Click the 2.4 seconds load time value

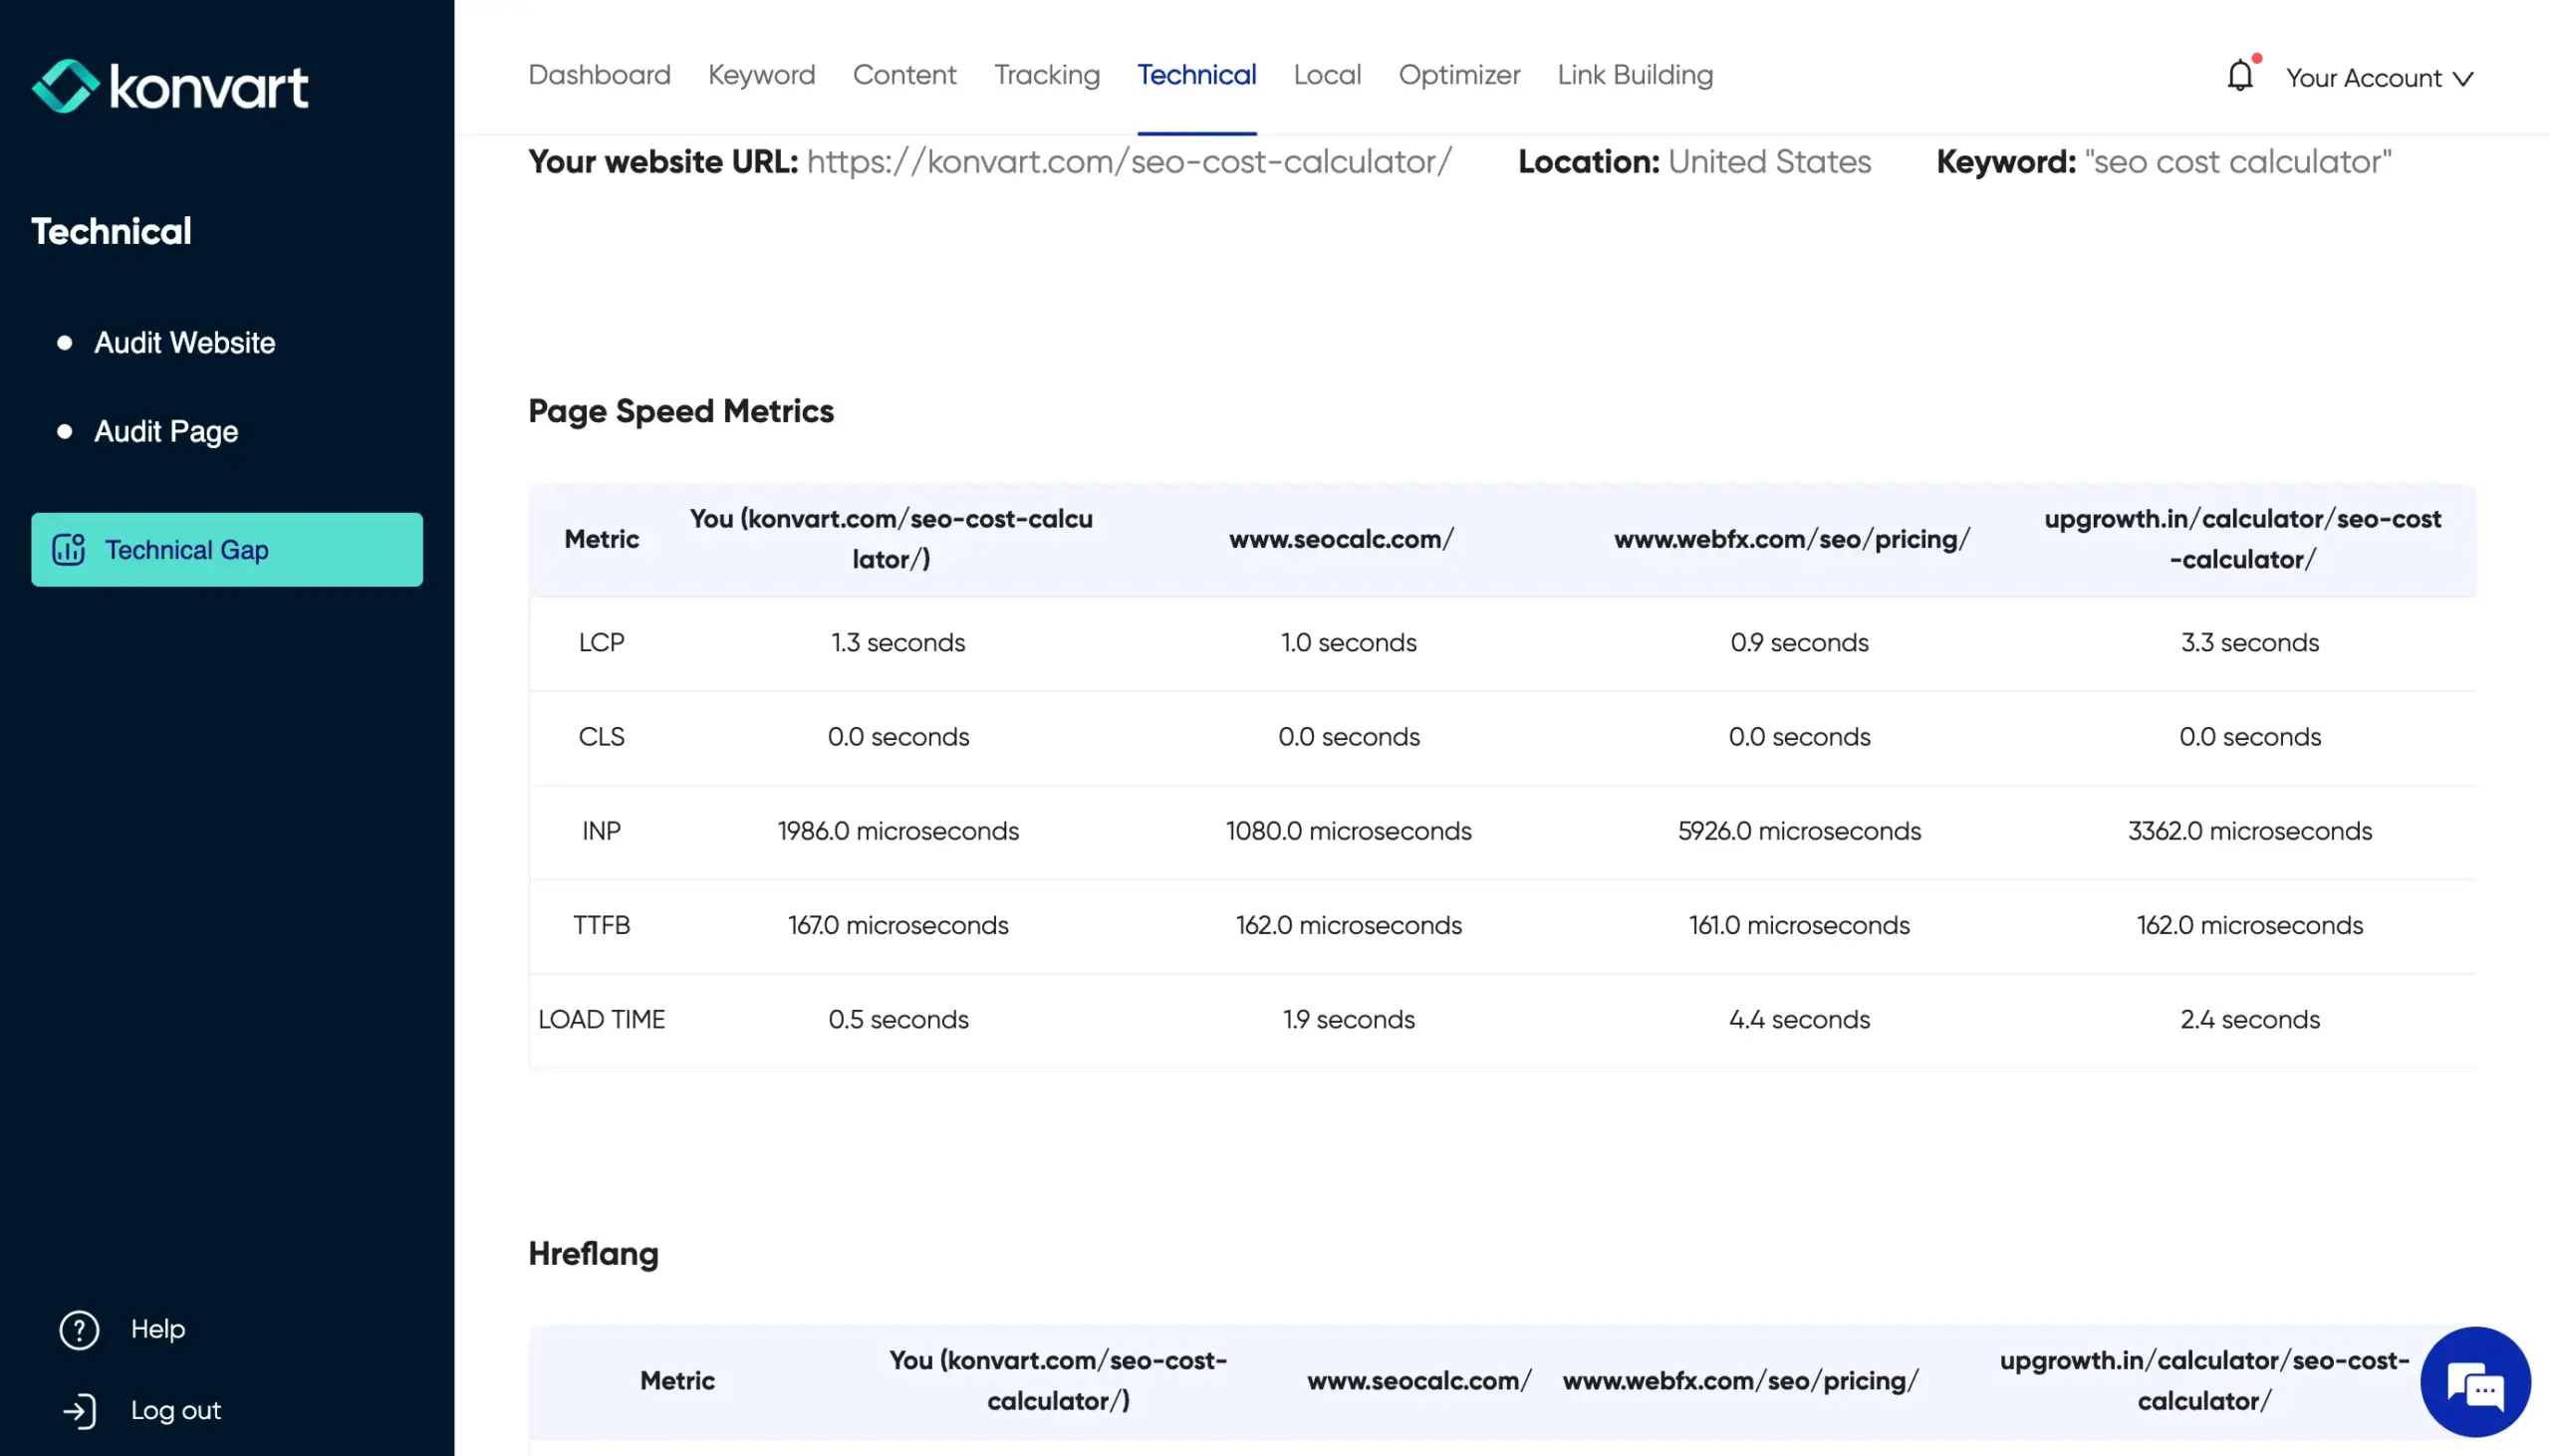point(2249,1019)
